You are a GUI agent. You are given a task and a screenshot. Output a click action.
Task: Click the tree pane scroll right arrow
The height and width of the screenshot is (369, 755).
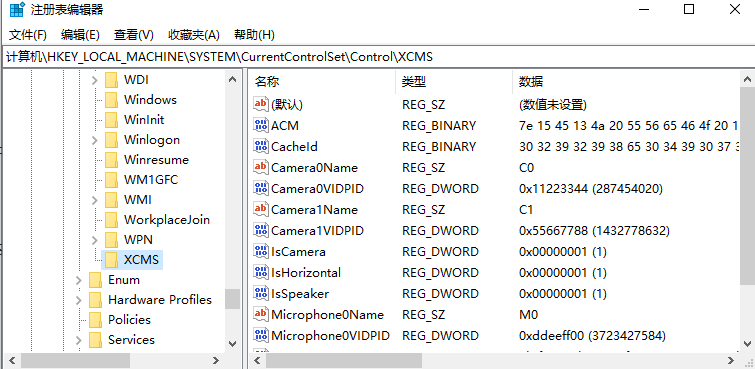216,360
